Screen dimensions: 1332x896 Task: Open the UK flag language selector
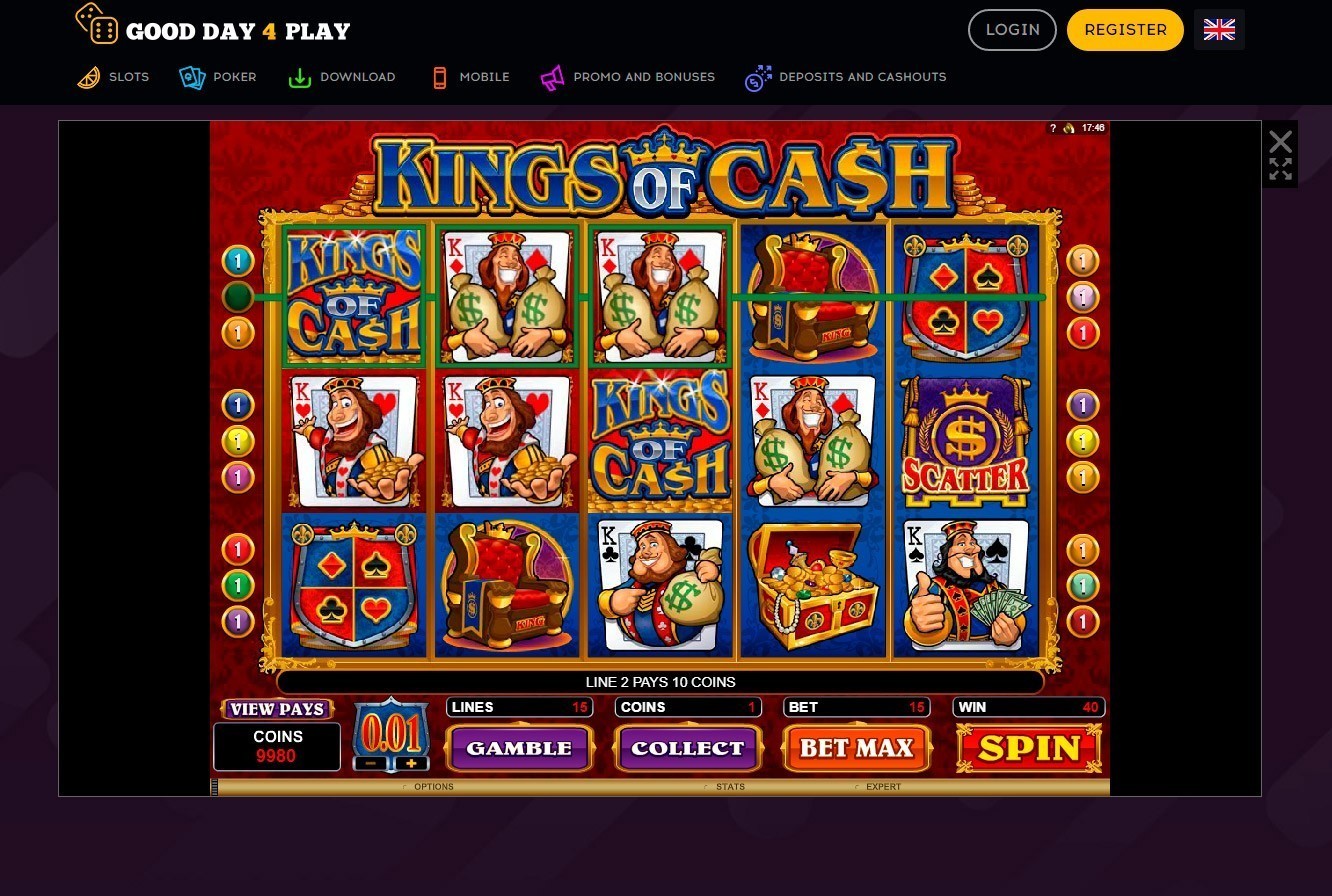(1219, 30)
